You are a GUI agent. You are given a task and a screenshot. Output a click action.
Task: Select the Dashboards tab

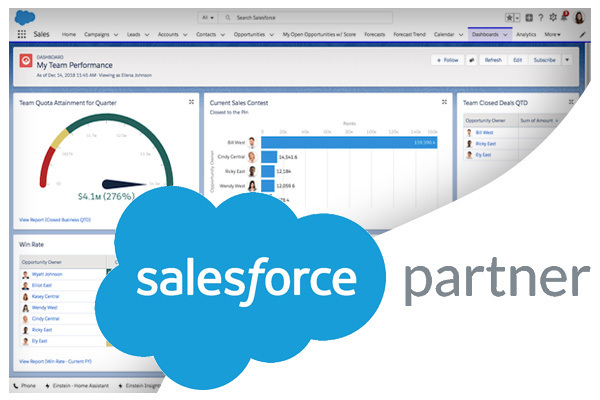pos(485,34)
